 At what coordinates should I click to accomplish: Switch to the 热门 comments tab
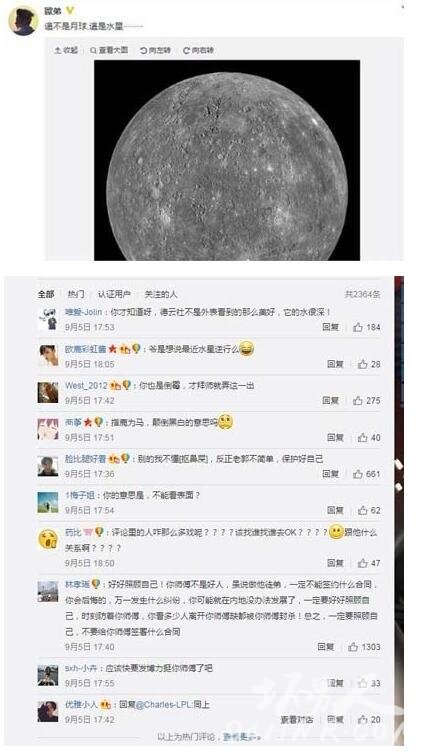coord(76,294)
